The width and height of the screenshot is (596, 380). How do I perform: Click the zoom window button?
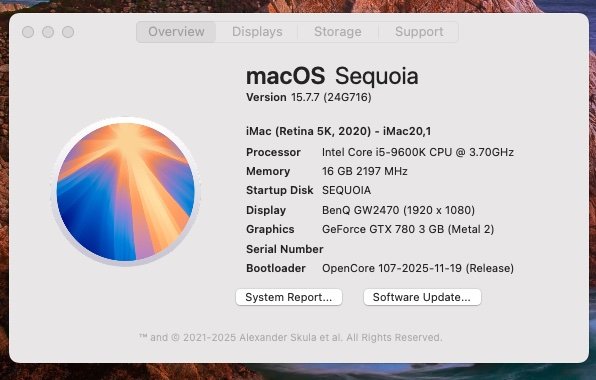click(x=68, y=32)
